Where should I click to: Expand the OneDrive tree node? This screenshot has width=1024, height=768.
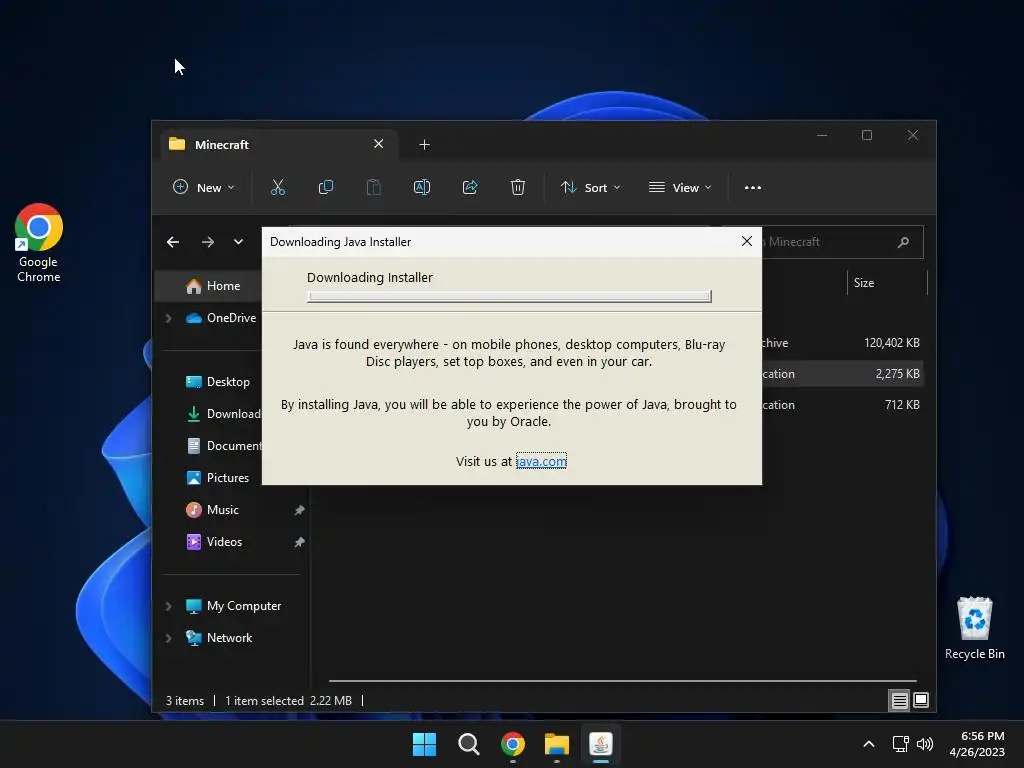point(168,318)
